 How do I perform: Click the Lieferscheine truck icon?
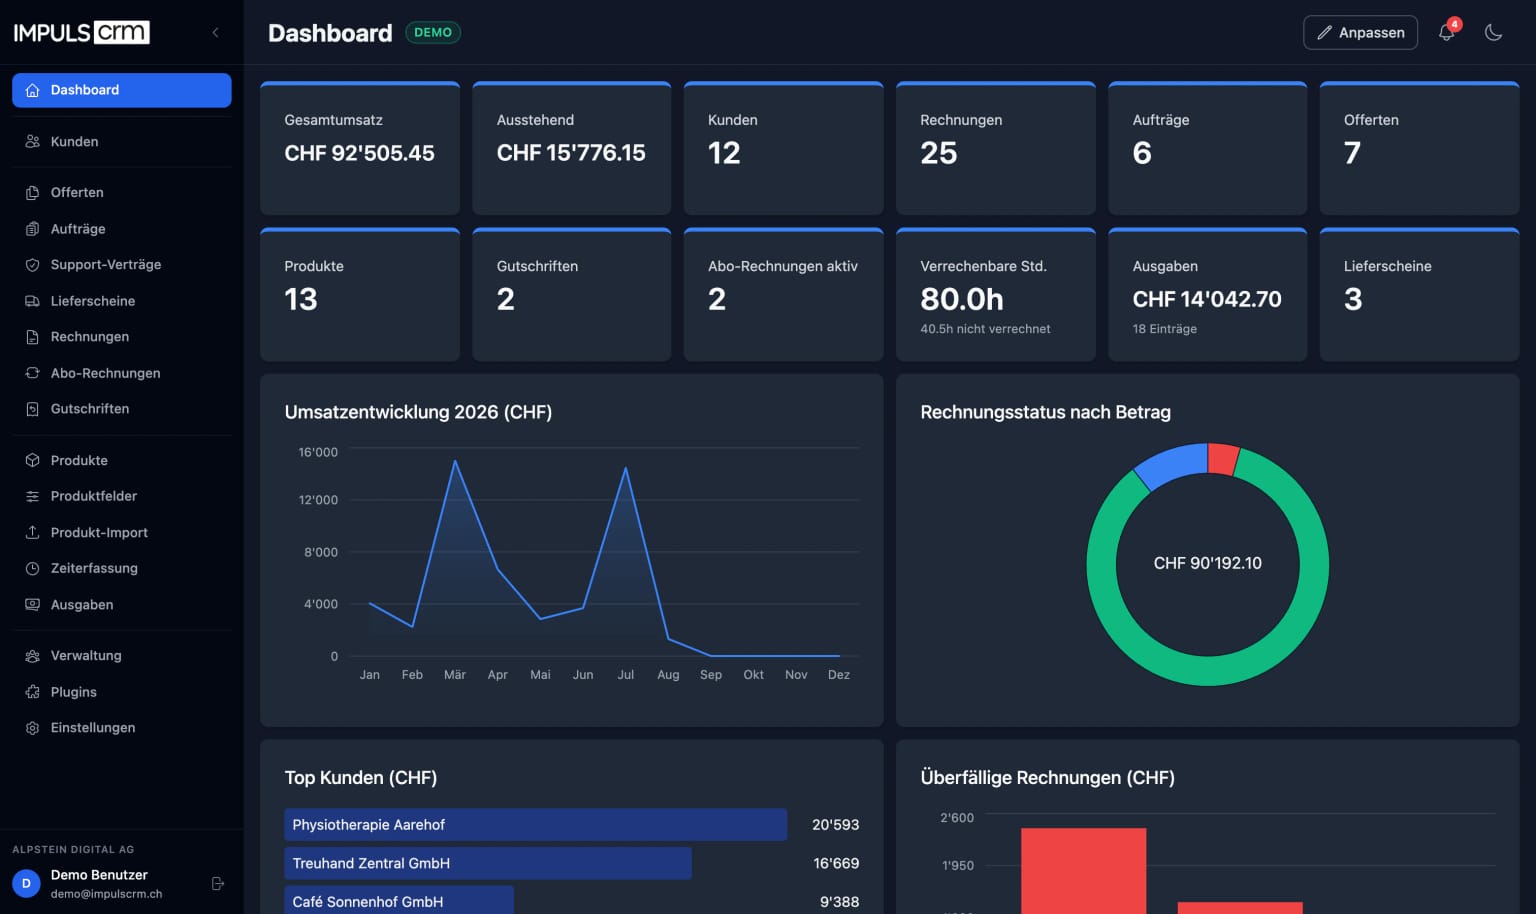coord(32,301)
